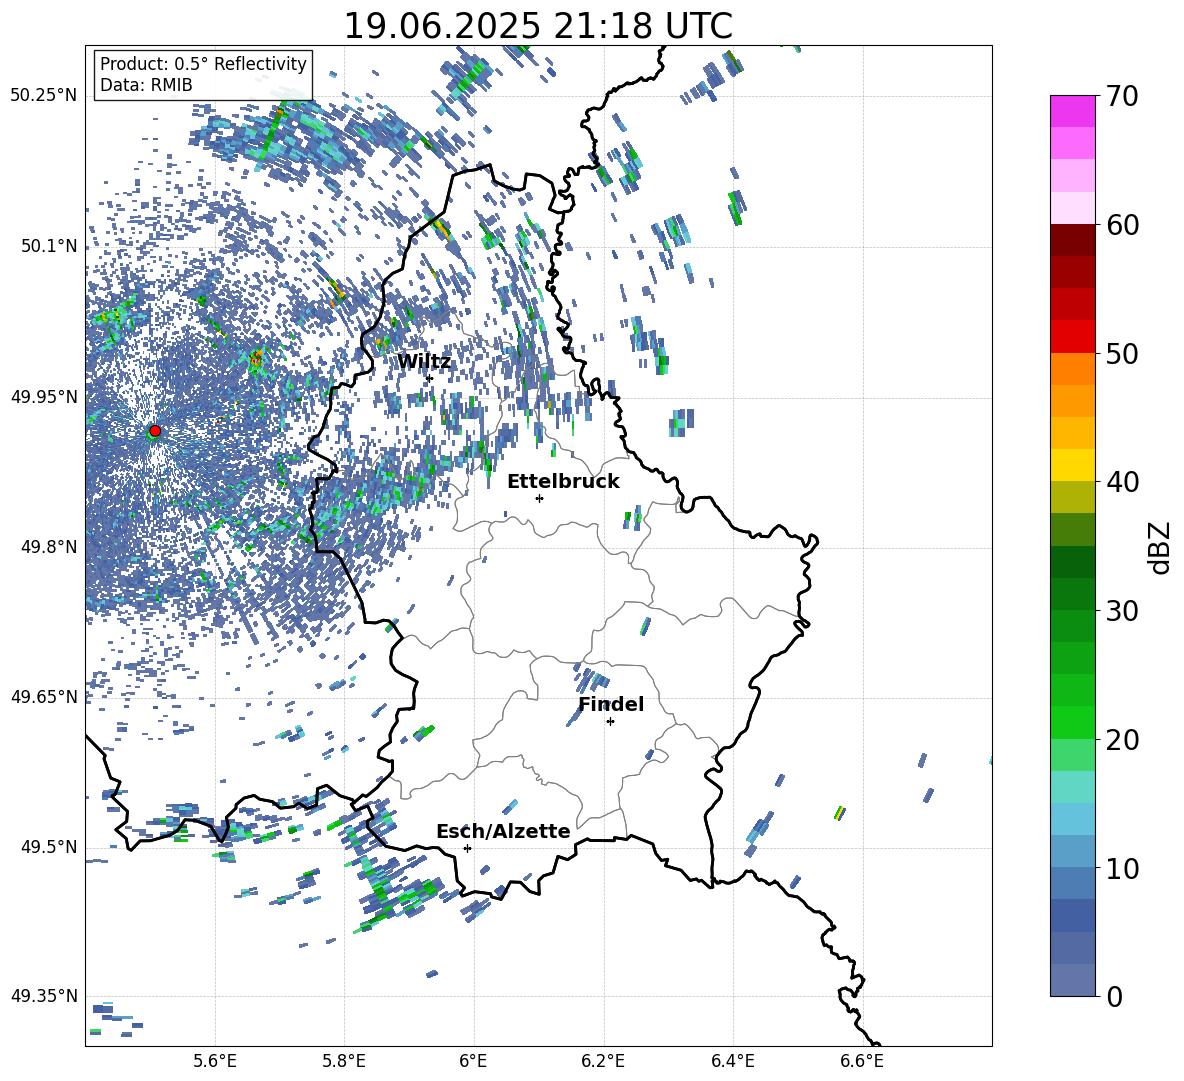Click the 49.35°N latitude label

click(44, 996)
